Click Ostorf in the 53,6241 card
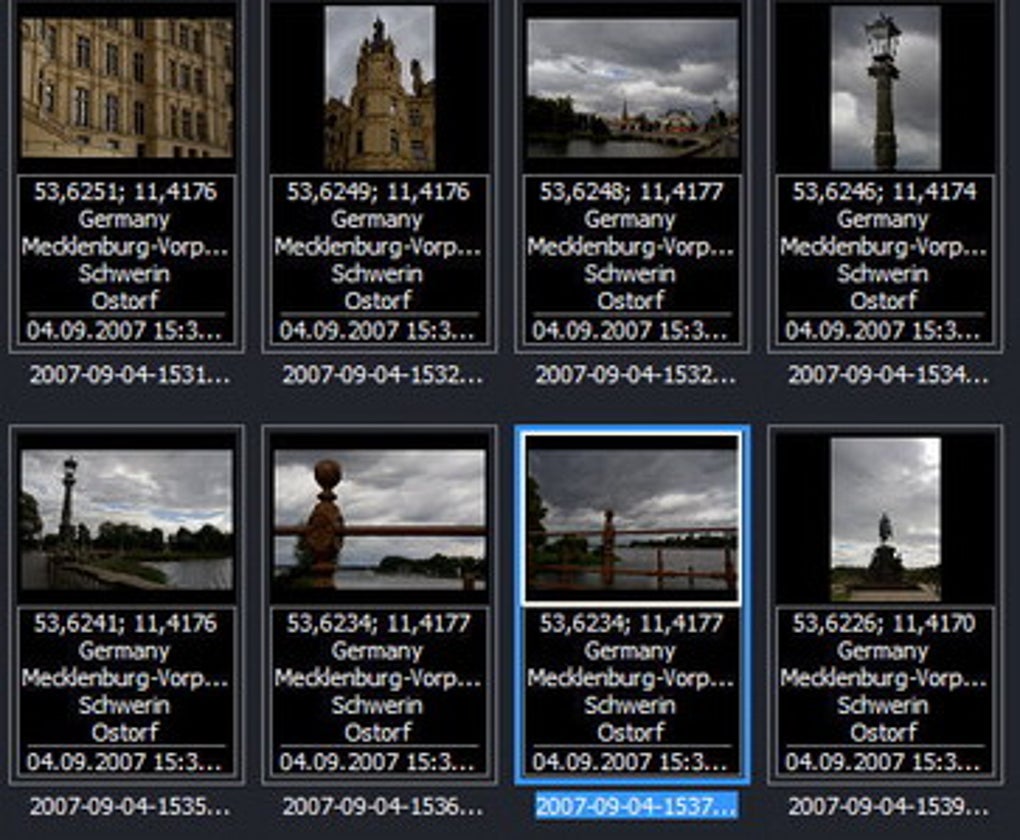The width and height of the screenshot is (1020, 840). [125, 733]
